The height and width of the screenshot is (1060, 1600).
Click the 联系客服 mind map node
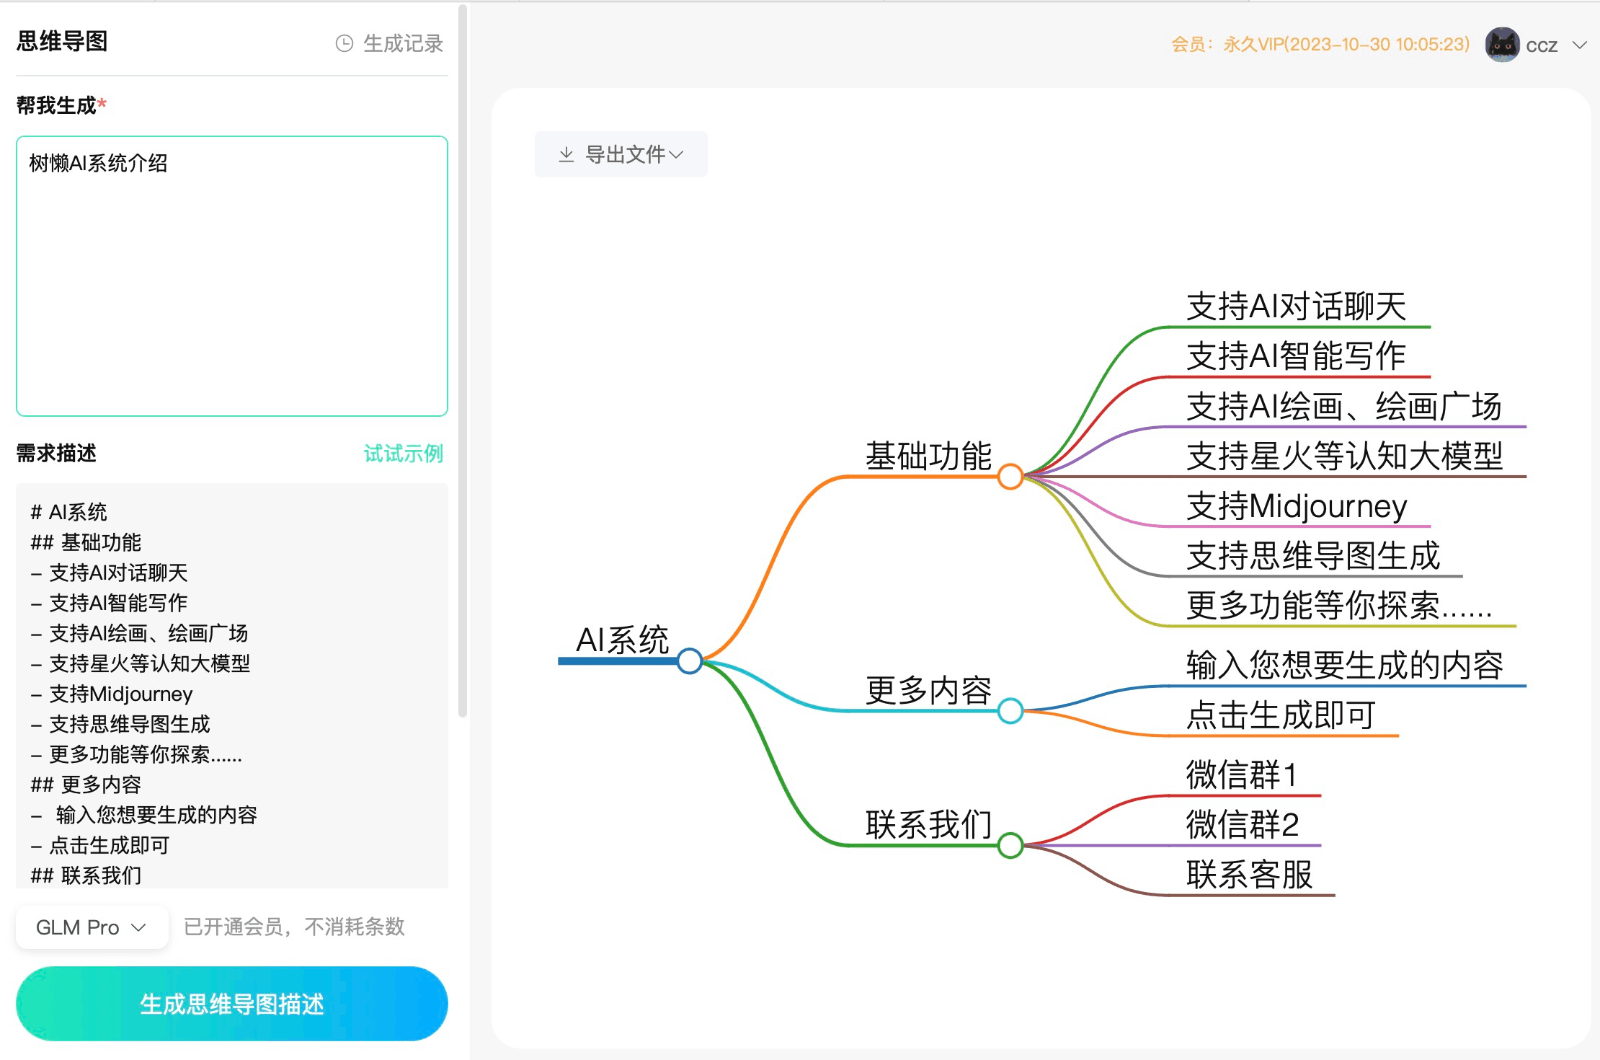click(1249, 875)
